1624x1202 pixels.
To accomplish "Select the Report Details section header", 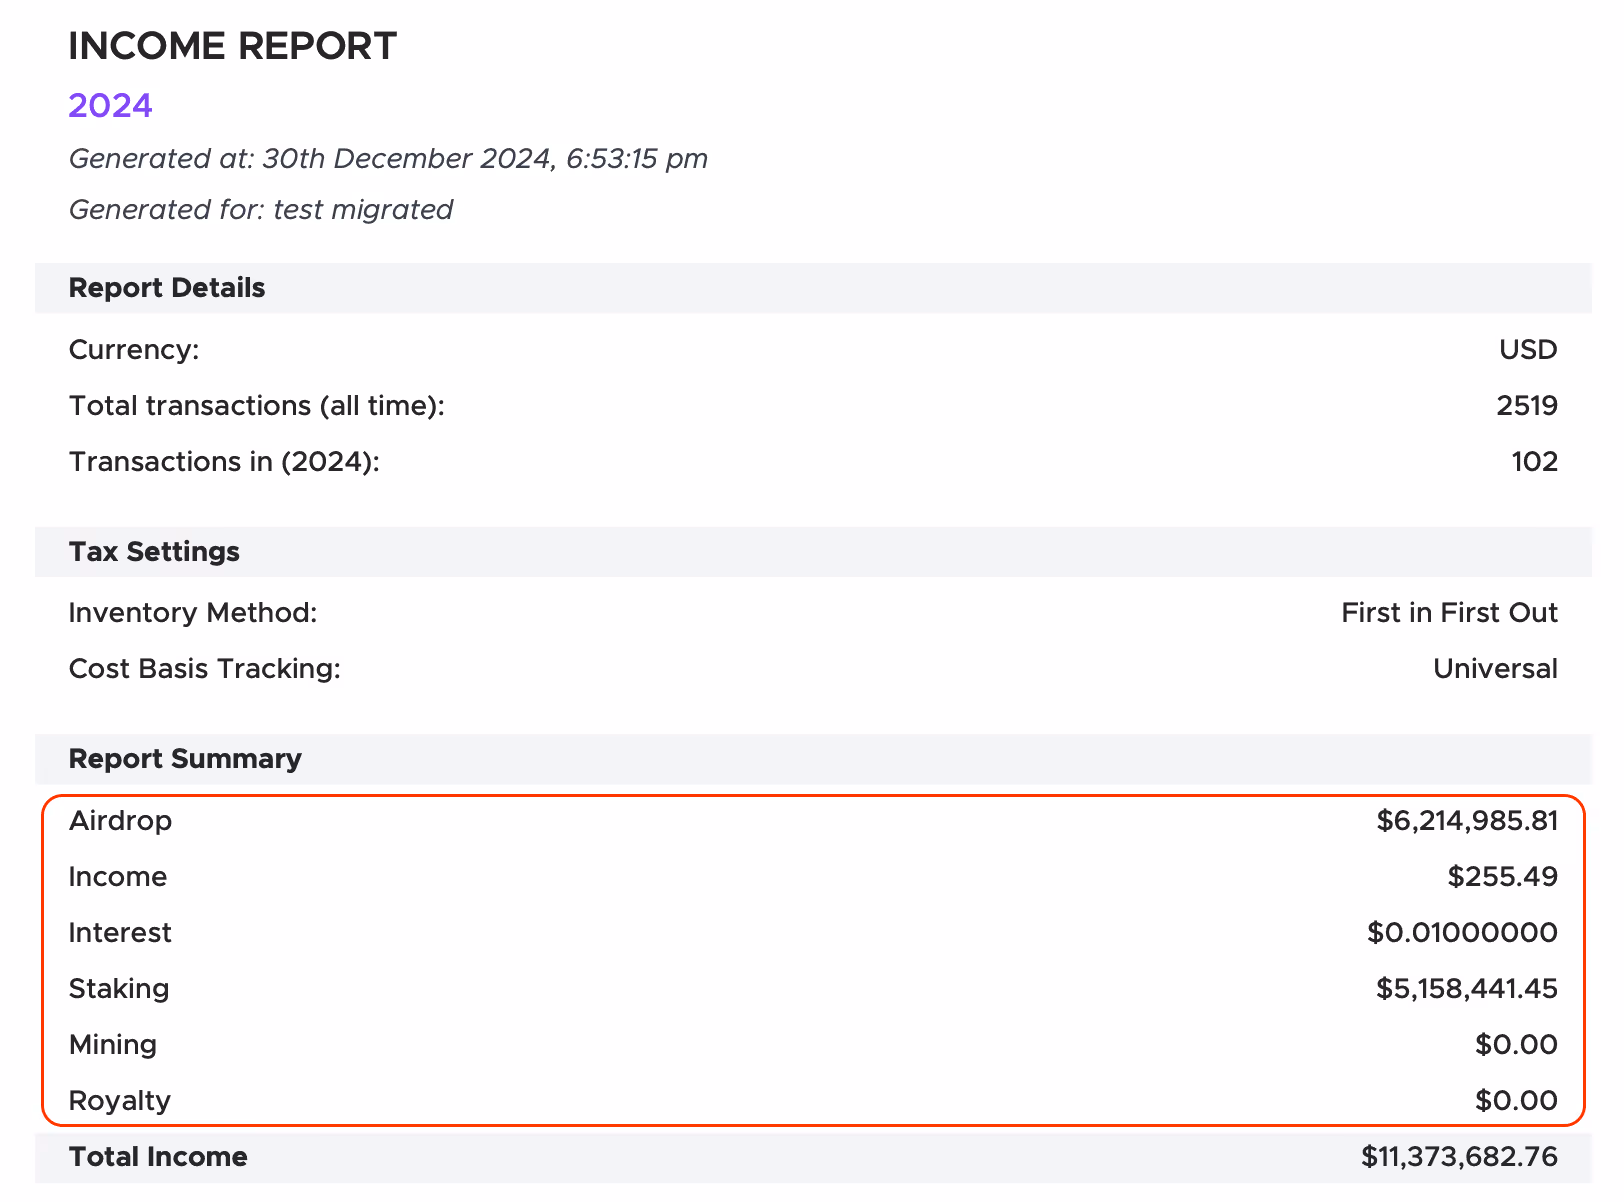I will tap(167, 288).
